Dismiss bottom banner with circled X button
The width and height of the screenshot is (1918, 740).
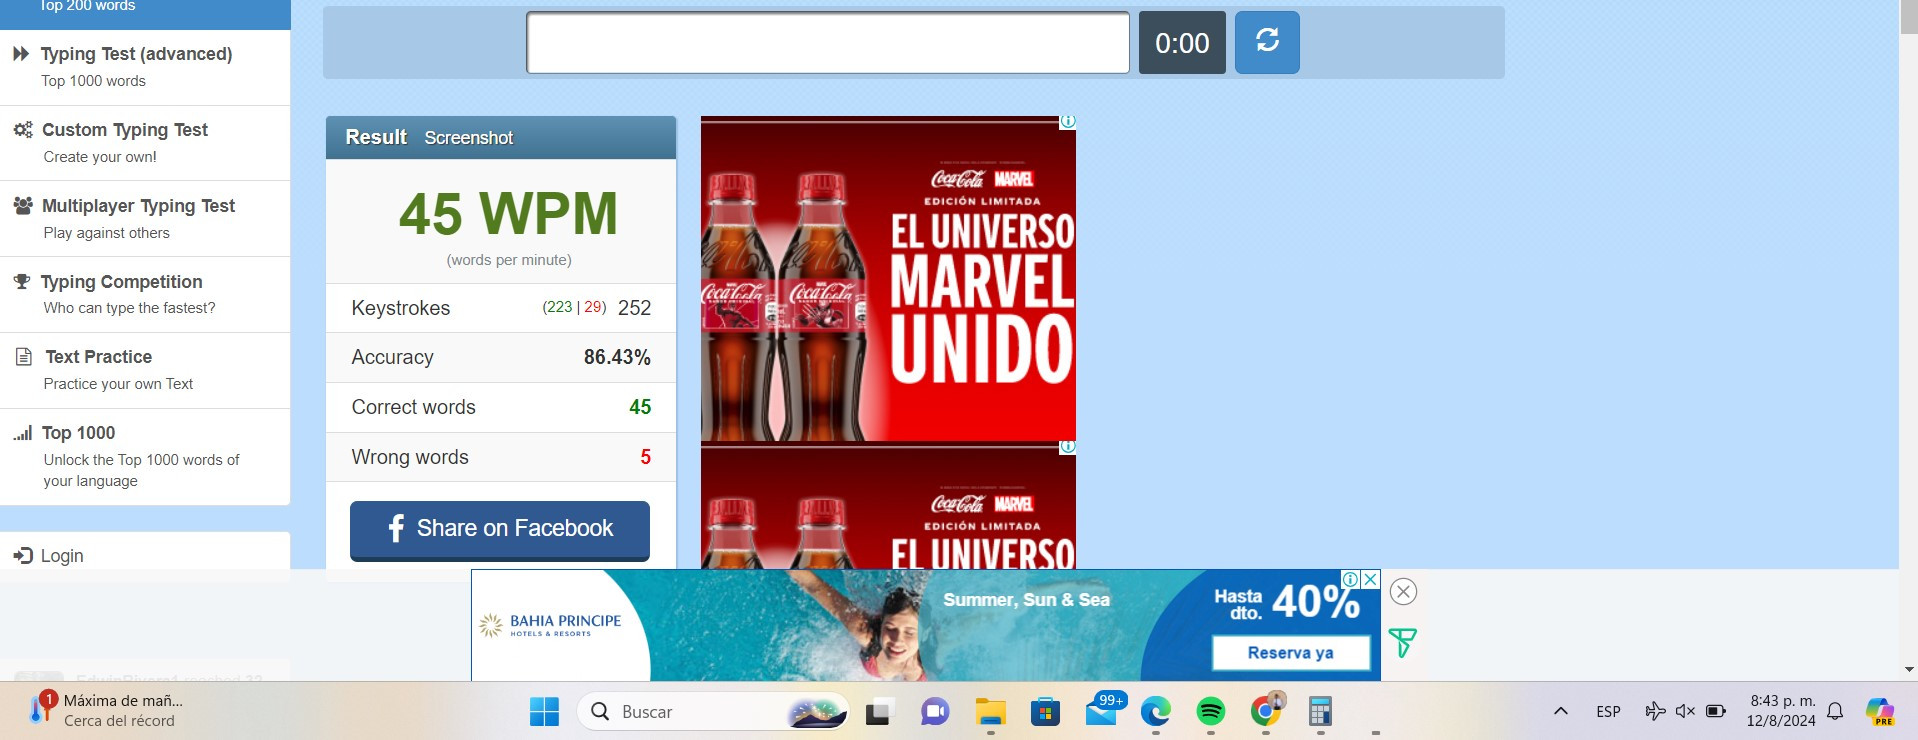(1404, 592)
